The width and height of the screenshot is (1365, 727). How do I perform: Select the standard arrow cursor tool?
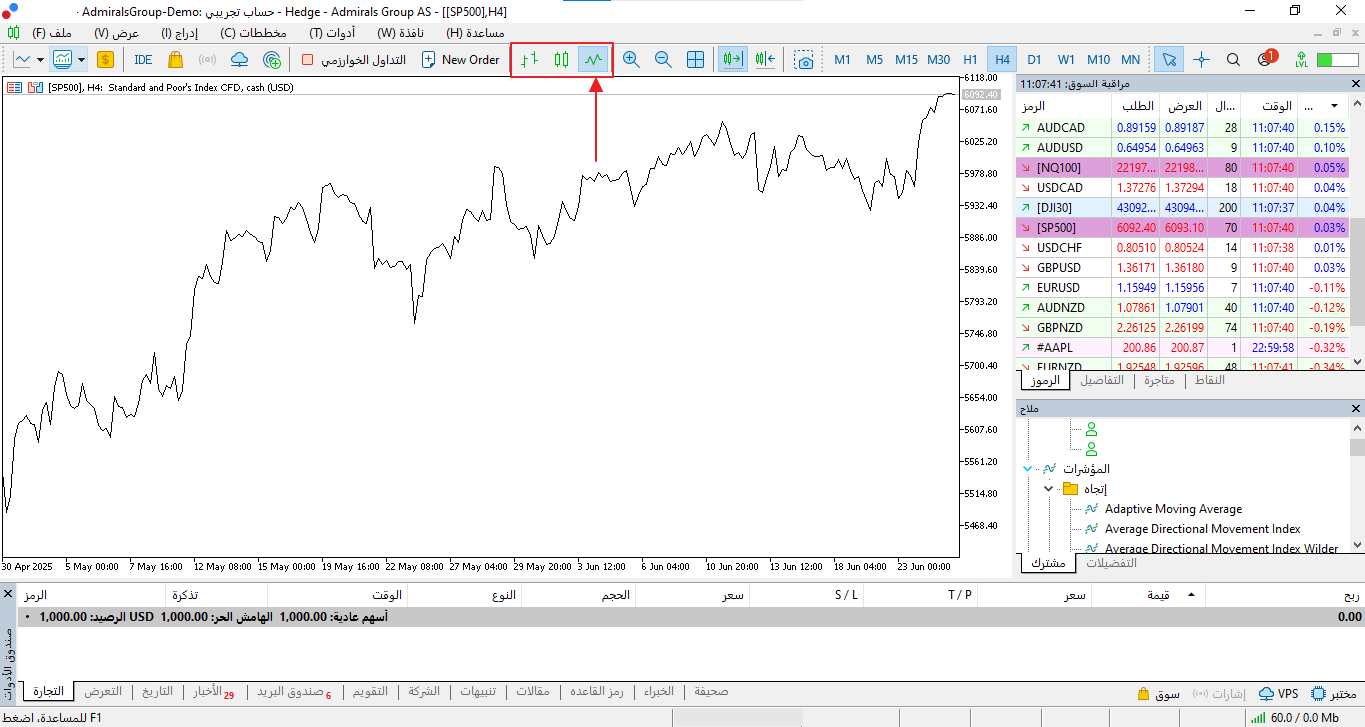point(1167,60)
